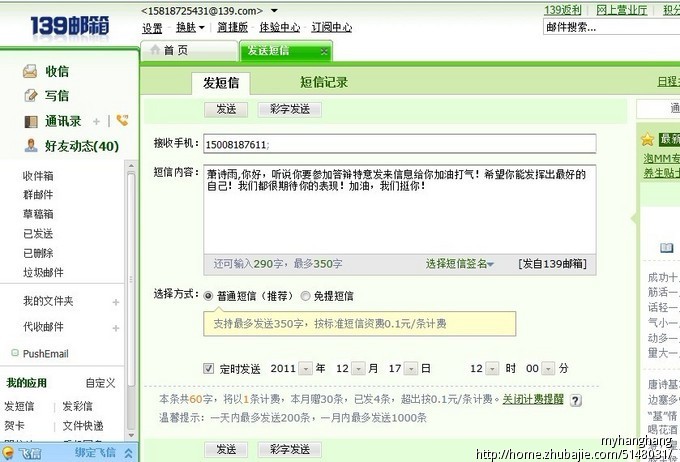Click the bottom 发送 button
680x462 pixels.
[x=226, y=449]
